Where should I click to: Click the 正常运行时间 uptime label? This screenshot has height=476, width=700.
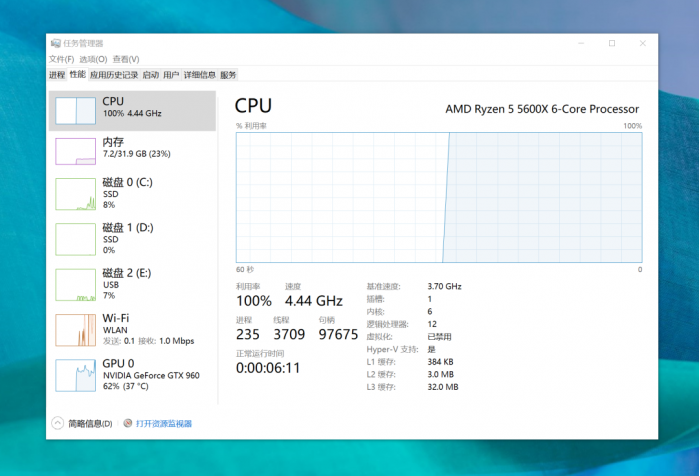point(260,354)
